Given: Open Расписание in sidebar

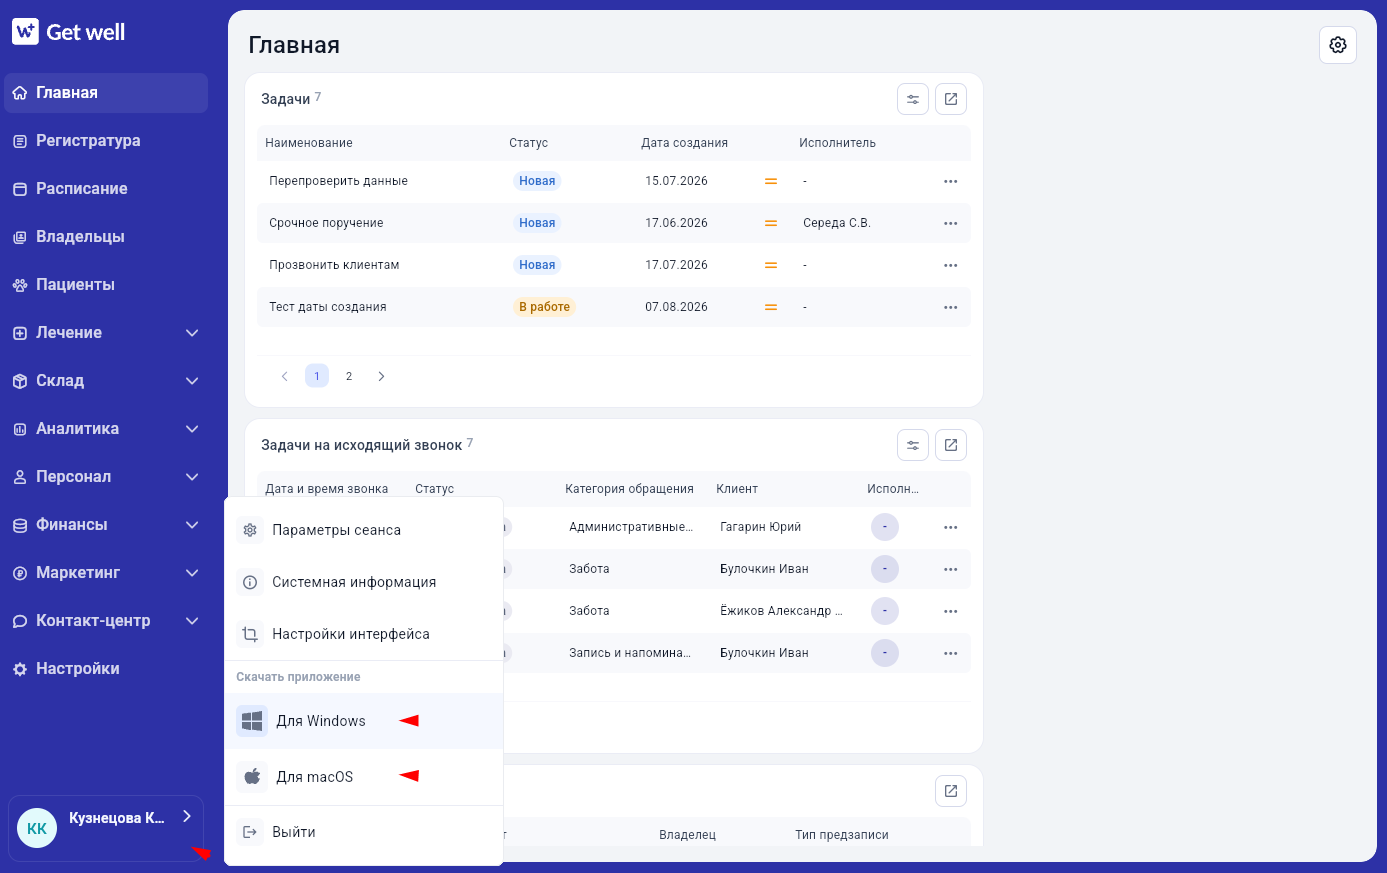Looking at the screenshot, I should 106,189.
